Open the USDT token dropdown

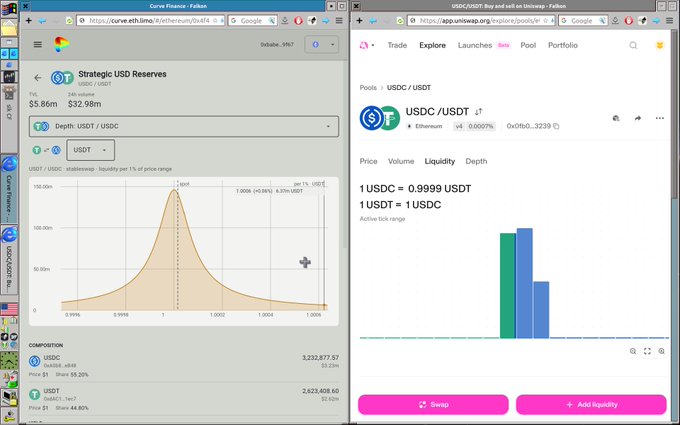(x=91, y=150)
